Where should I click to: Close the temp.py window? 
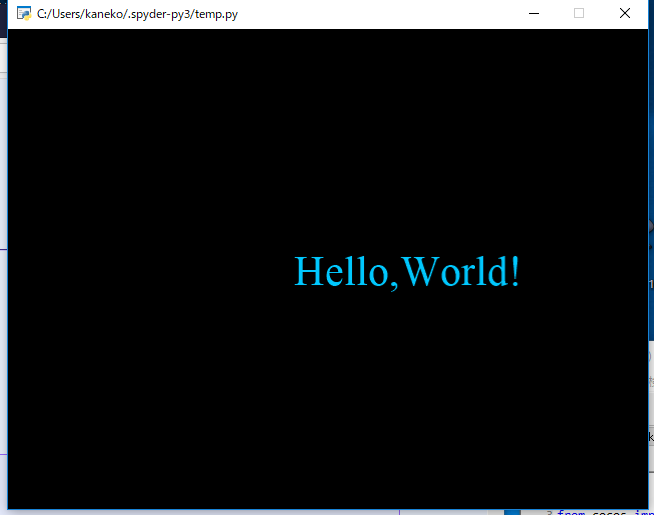624,13
